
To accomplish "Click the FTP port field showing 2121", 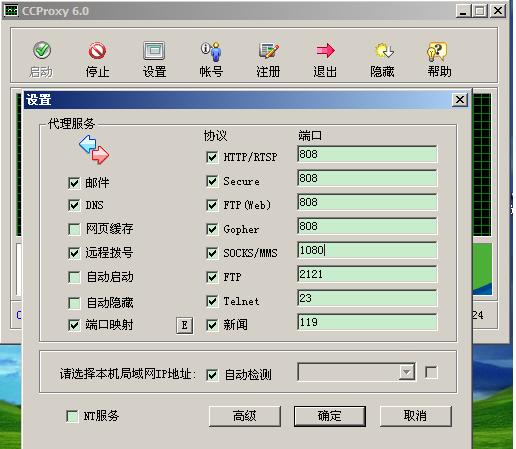I will pos(367,274).
